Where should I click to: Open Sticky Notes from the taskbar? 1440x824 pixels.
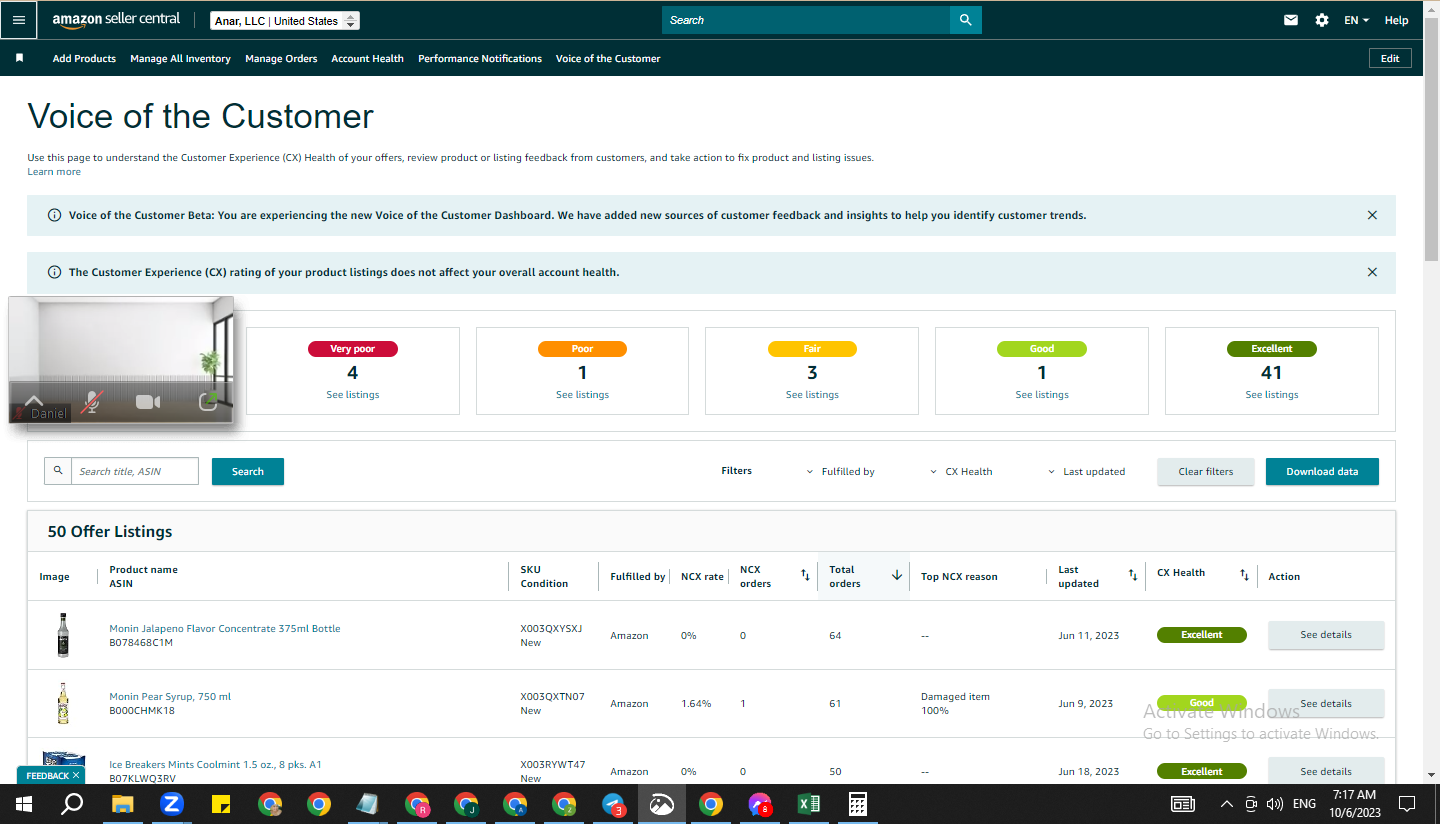tap(221, 804)
